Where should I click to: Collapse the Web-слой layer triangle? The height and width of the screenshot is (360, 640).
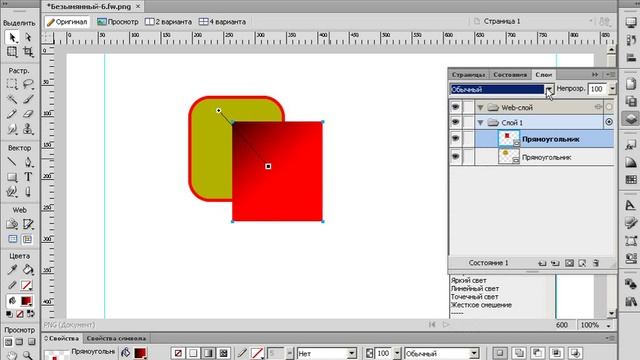480,108
